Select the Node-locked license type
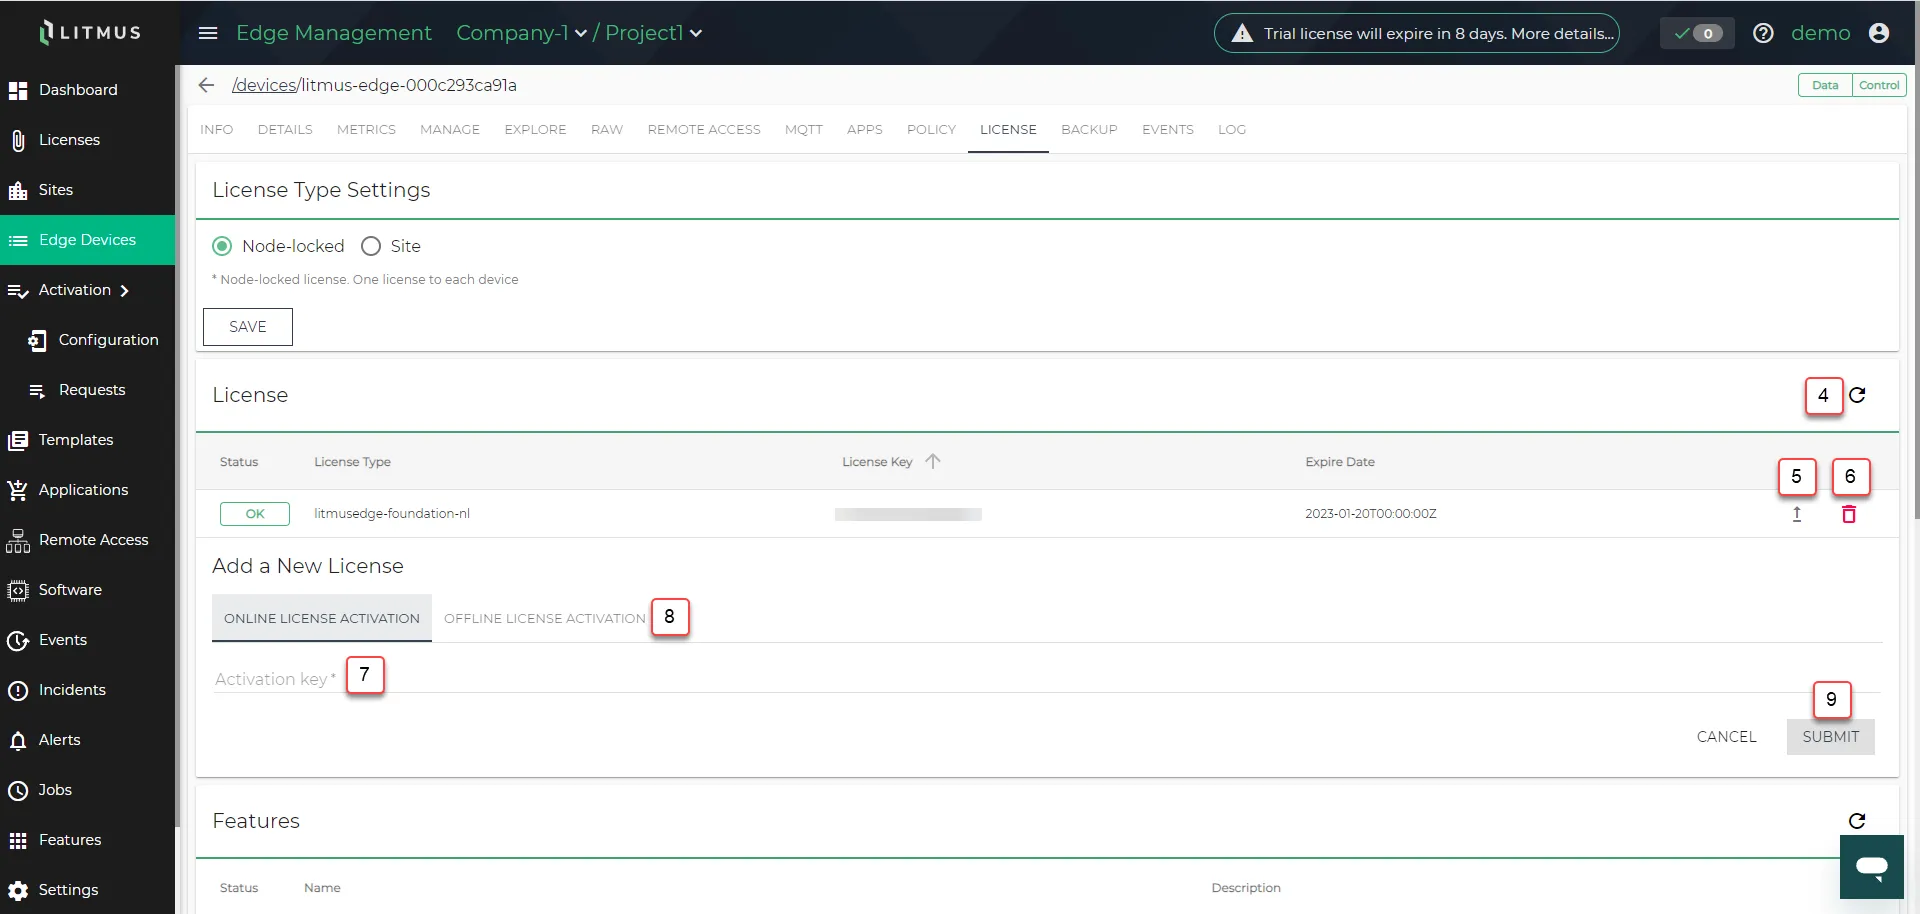 point(222,246)
